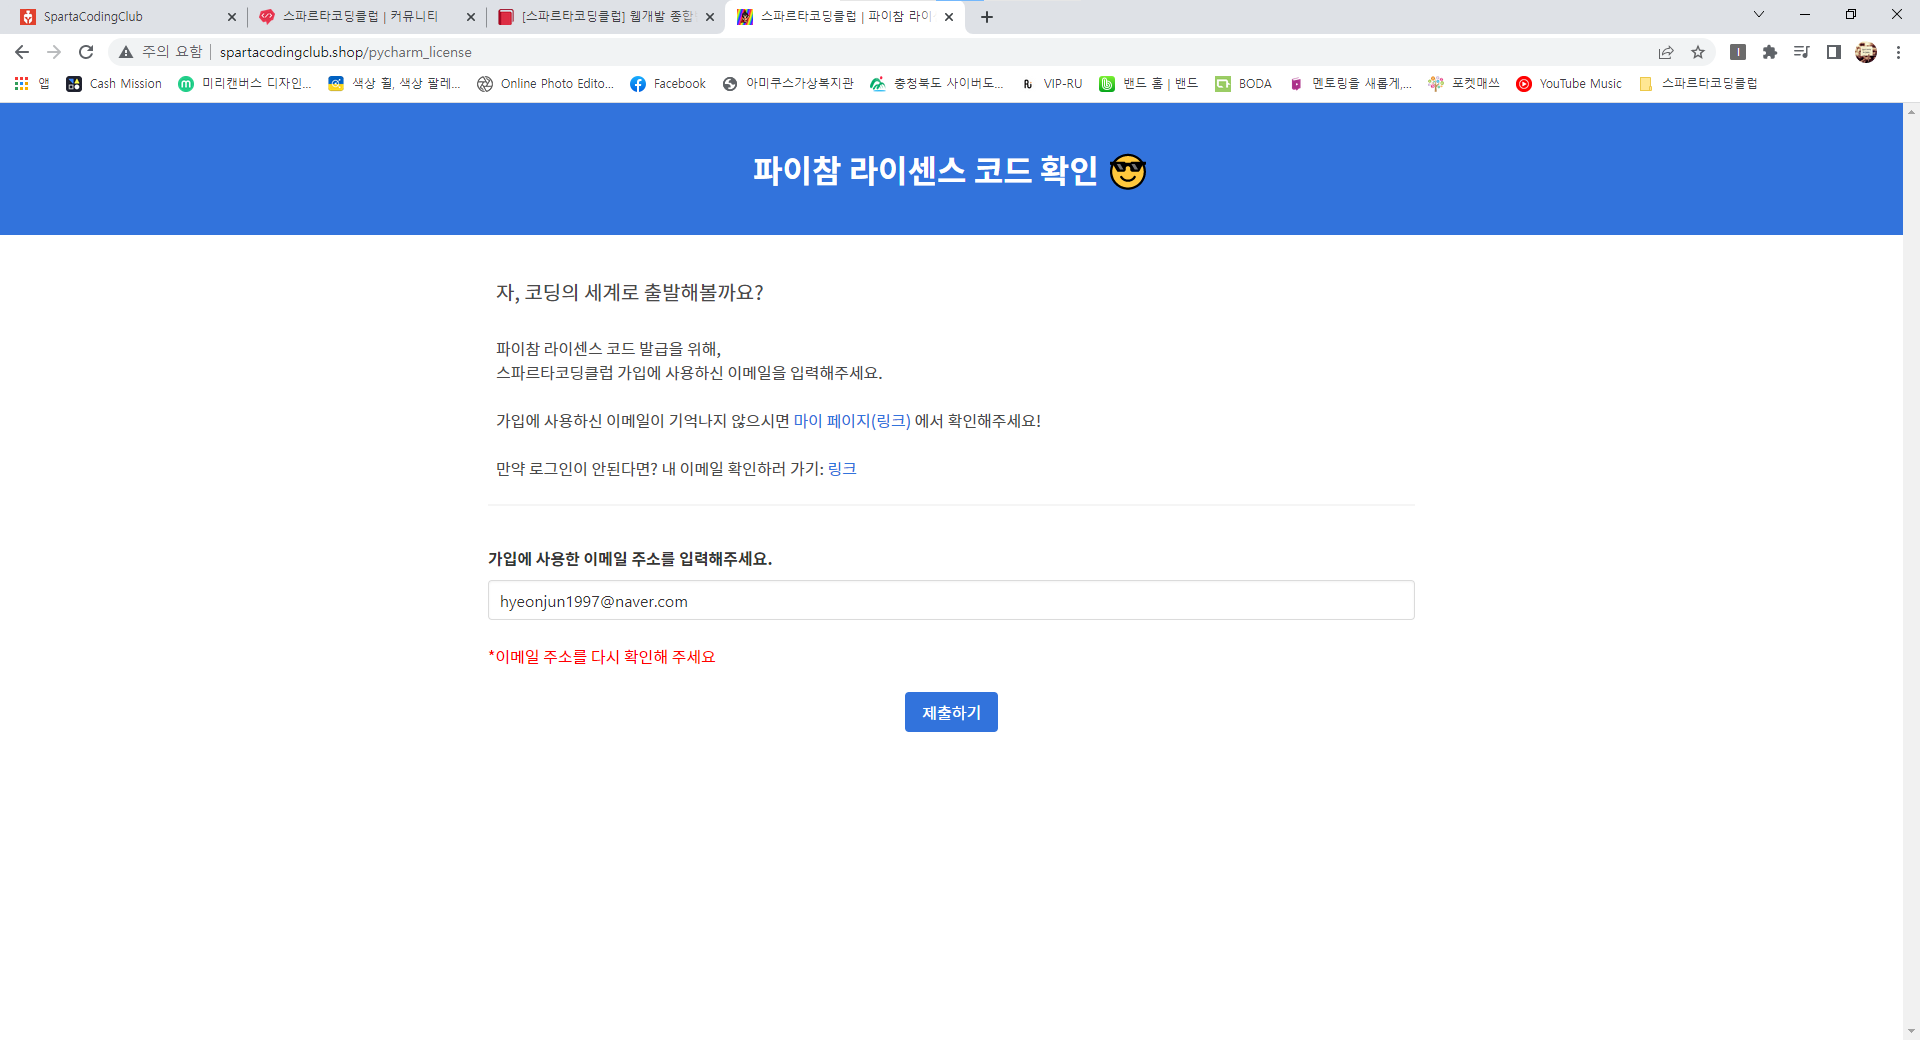This screenshot has width=1920, height=1040.
Task: Click the 파이참 라이센스 코드 확인 heading
Action: pyautogui.click(x=950, y=171)
